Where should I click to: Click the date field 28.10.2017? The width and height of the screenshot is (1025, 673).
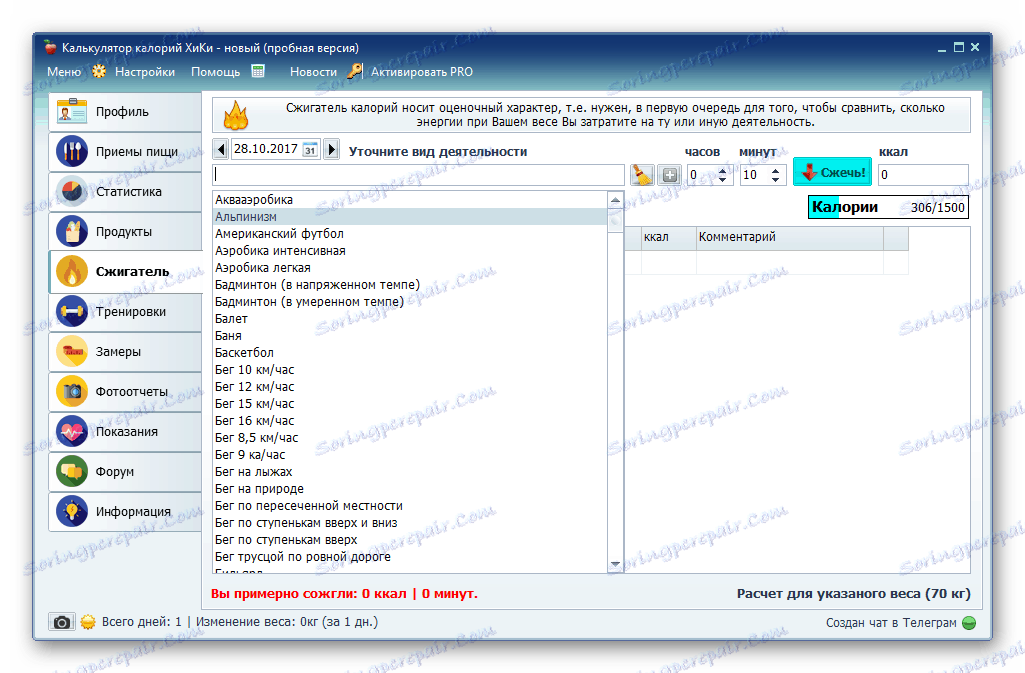coord(265,149)
